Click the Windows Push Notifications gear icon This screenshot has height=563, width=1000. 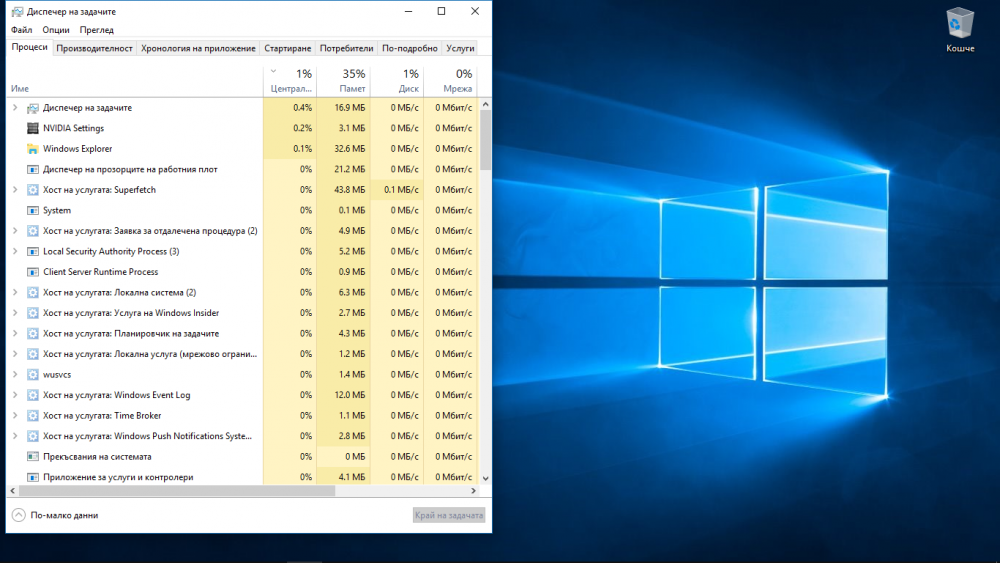coord(33,436)
